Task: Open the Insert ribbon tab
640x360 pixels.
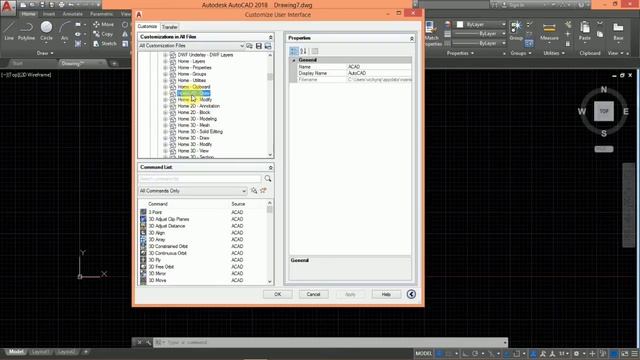Action: point(49,14)
